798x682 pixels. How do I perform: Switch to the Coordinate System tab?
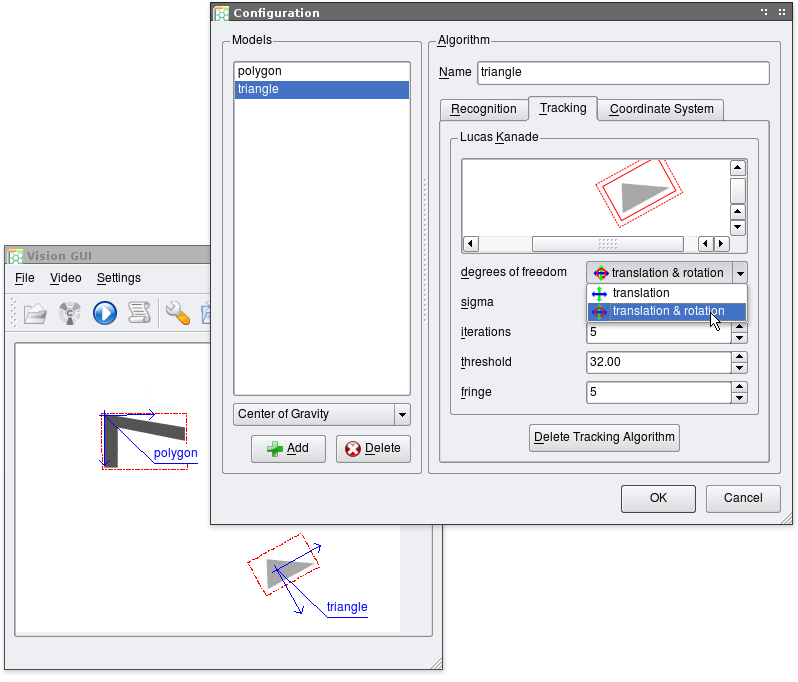tap(661, 109)
